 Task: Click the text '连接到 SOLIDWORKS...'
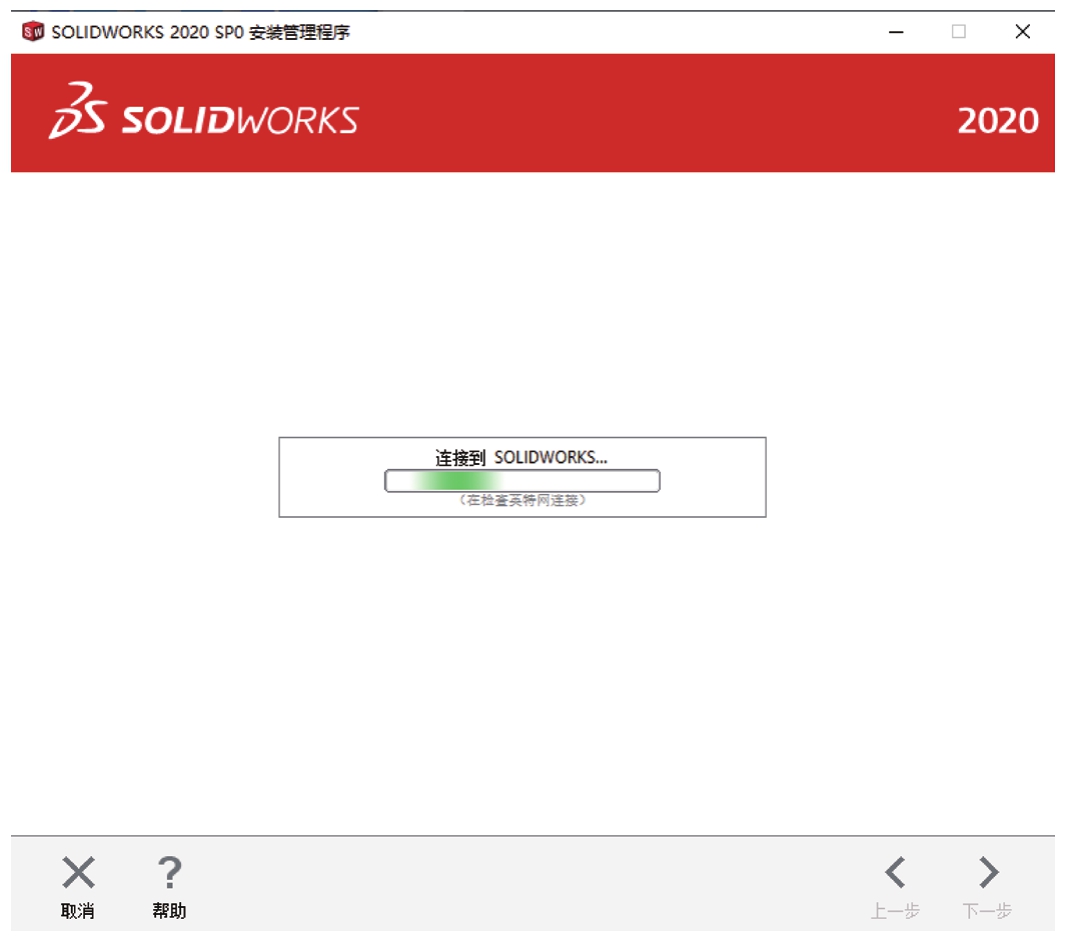click(521, 457)
